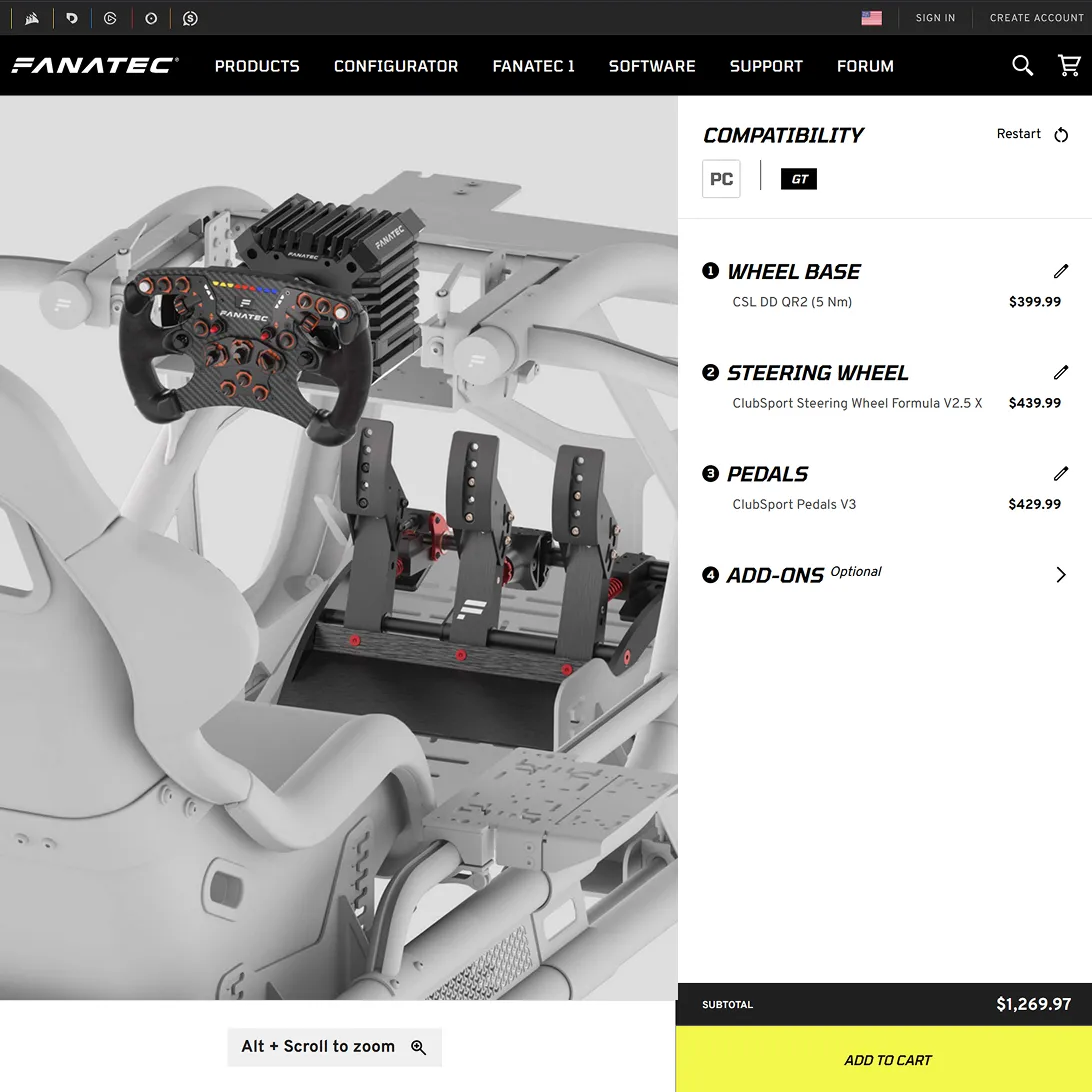Open the shopping cart icon
This screenshot has width=1092, height=1092.
click(1069, 65)
